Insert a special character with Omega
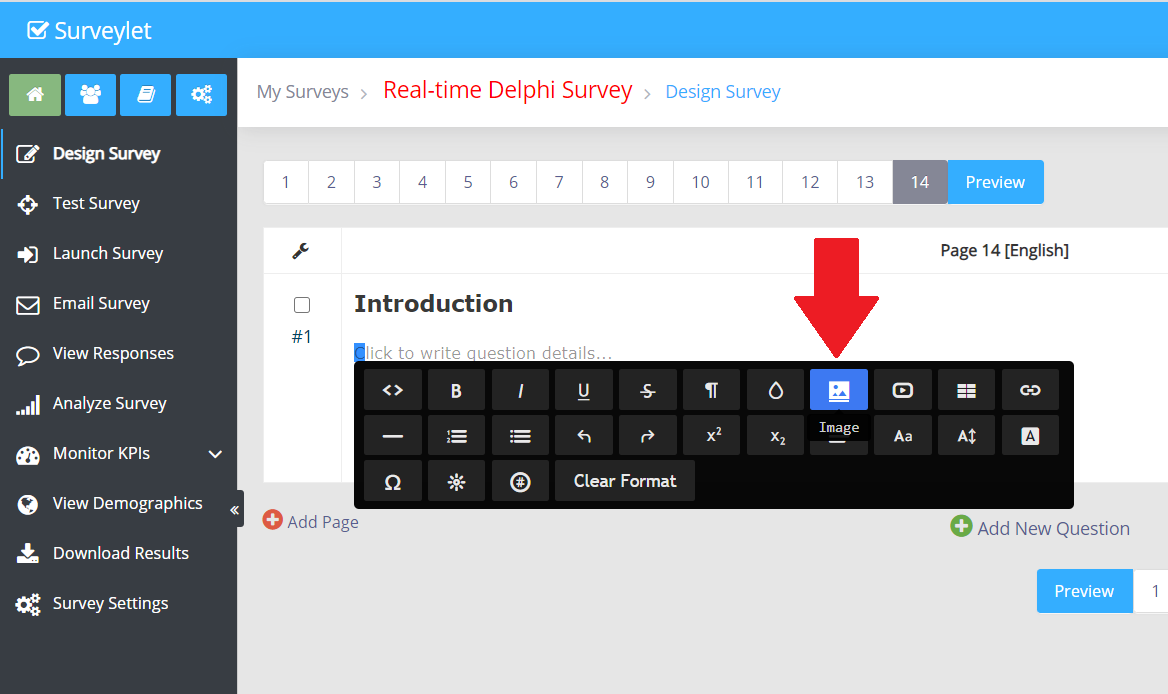Image resolution: width=1168 pixels, height=694 pixels. click(393, 481)
